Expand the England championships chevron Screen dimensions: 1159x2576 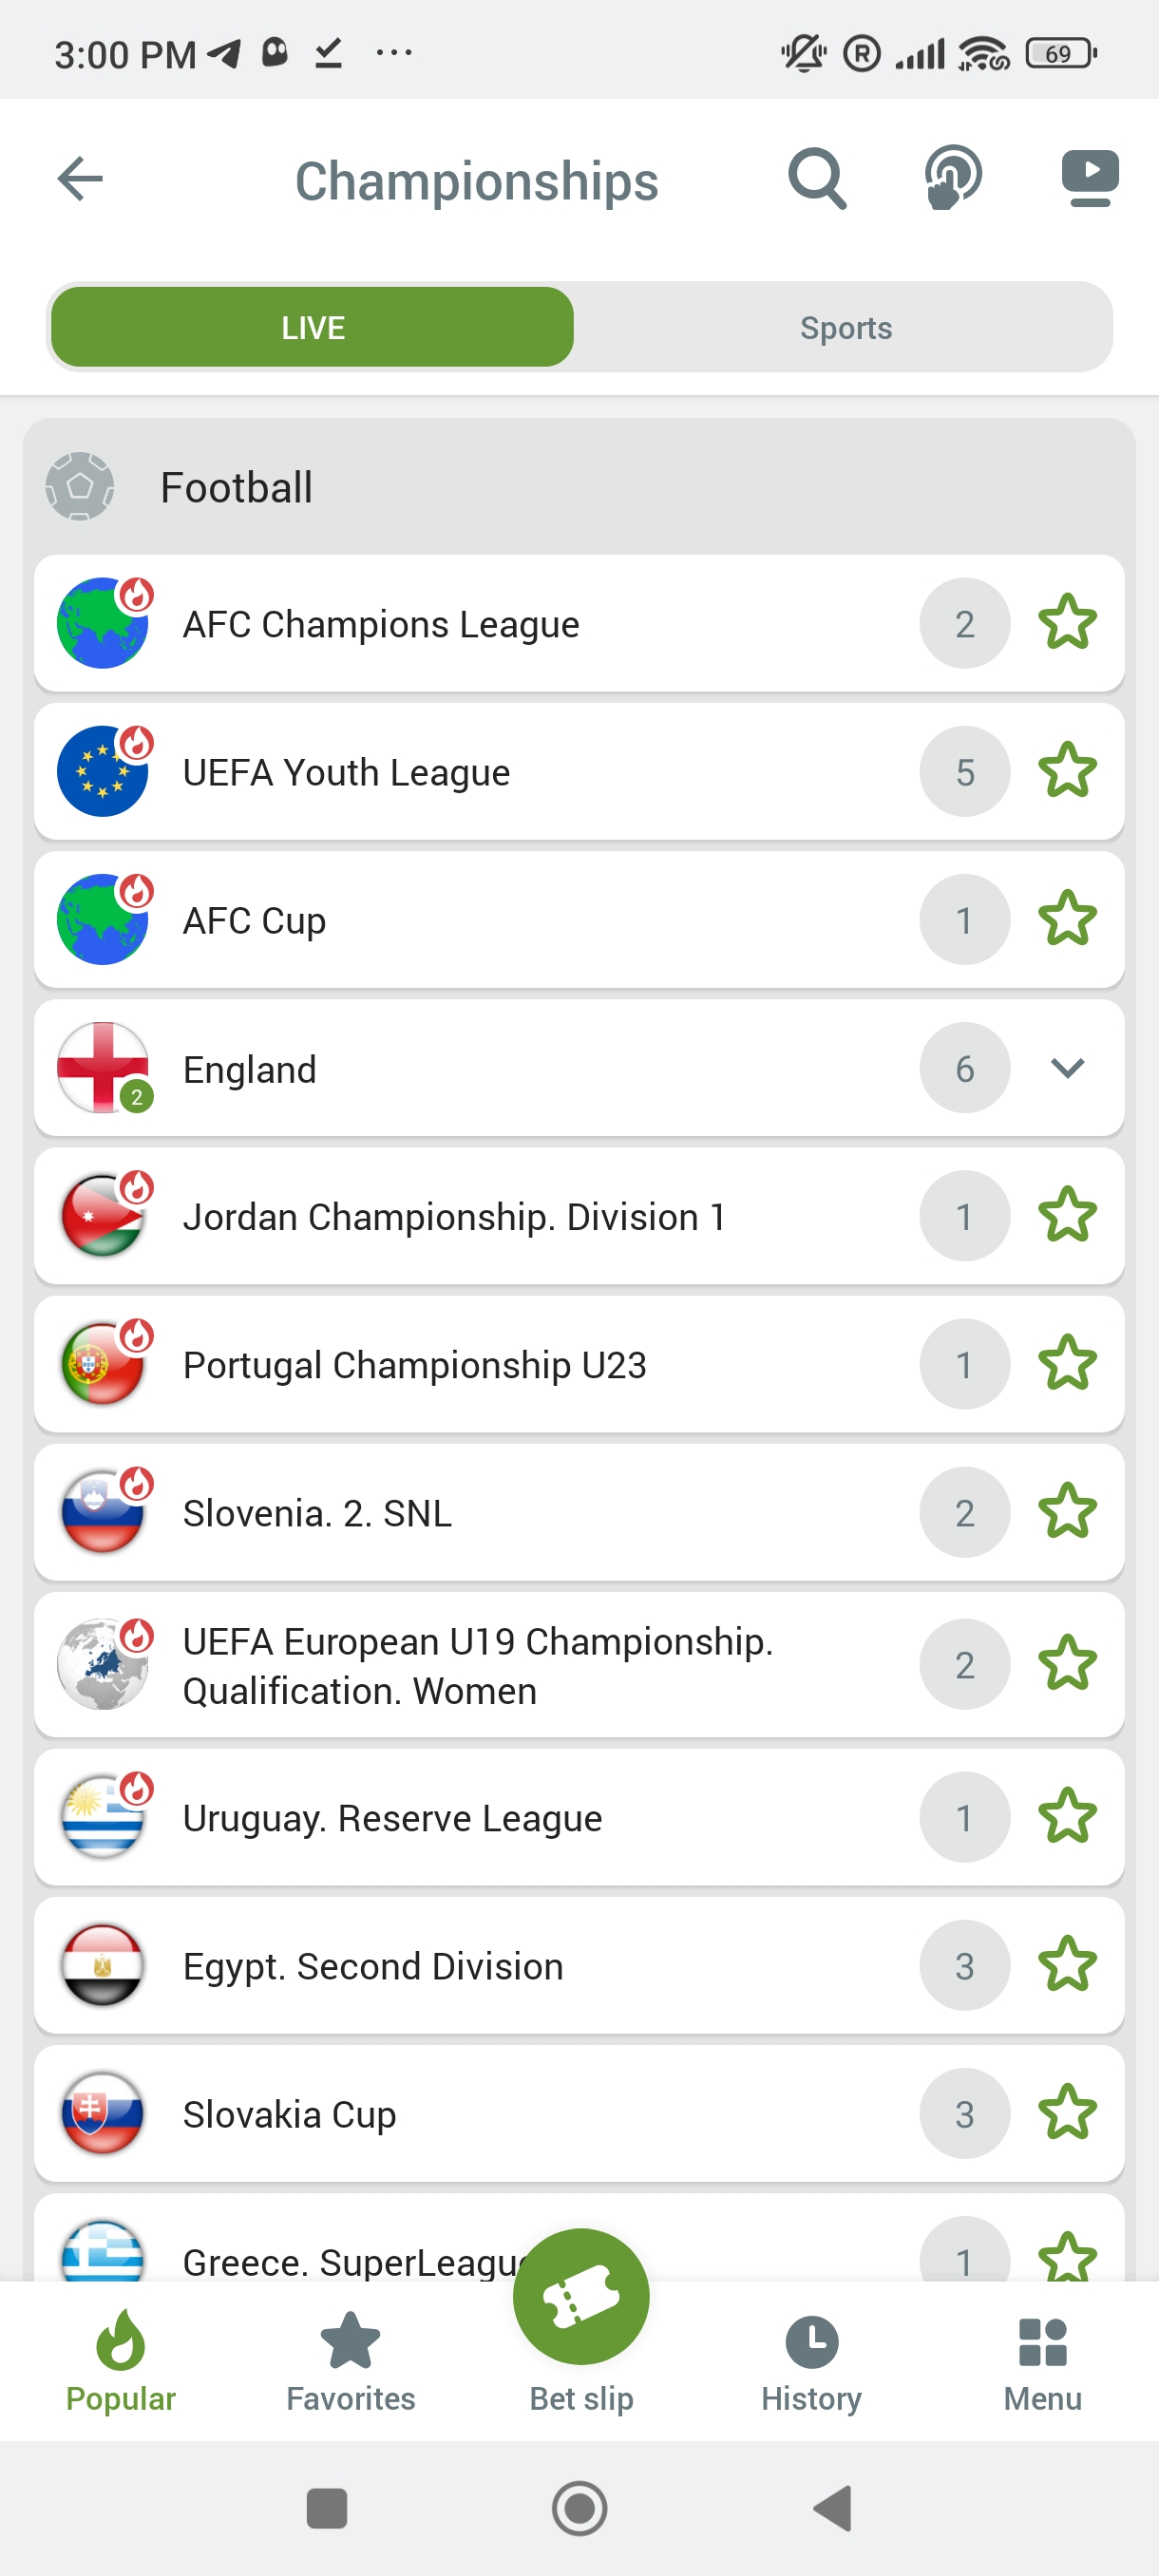coord(1067,1068)
